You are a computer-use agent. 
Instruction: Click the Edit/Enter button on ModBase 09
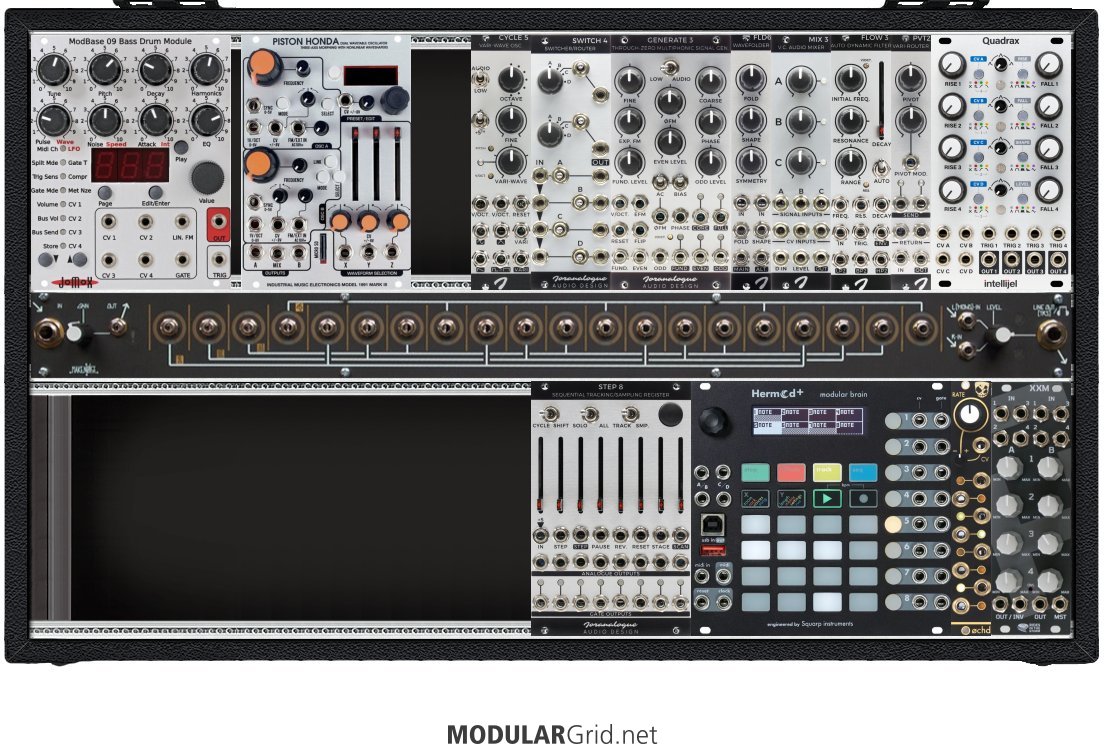155,192
